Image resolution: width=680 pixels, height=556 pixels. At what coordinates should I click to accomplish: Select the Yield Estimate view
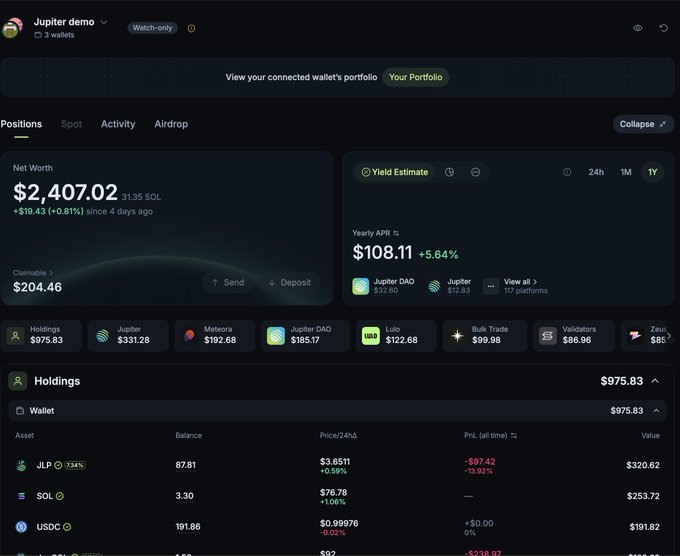[x=395, y=172]
